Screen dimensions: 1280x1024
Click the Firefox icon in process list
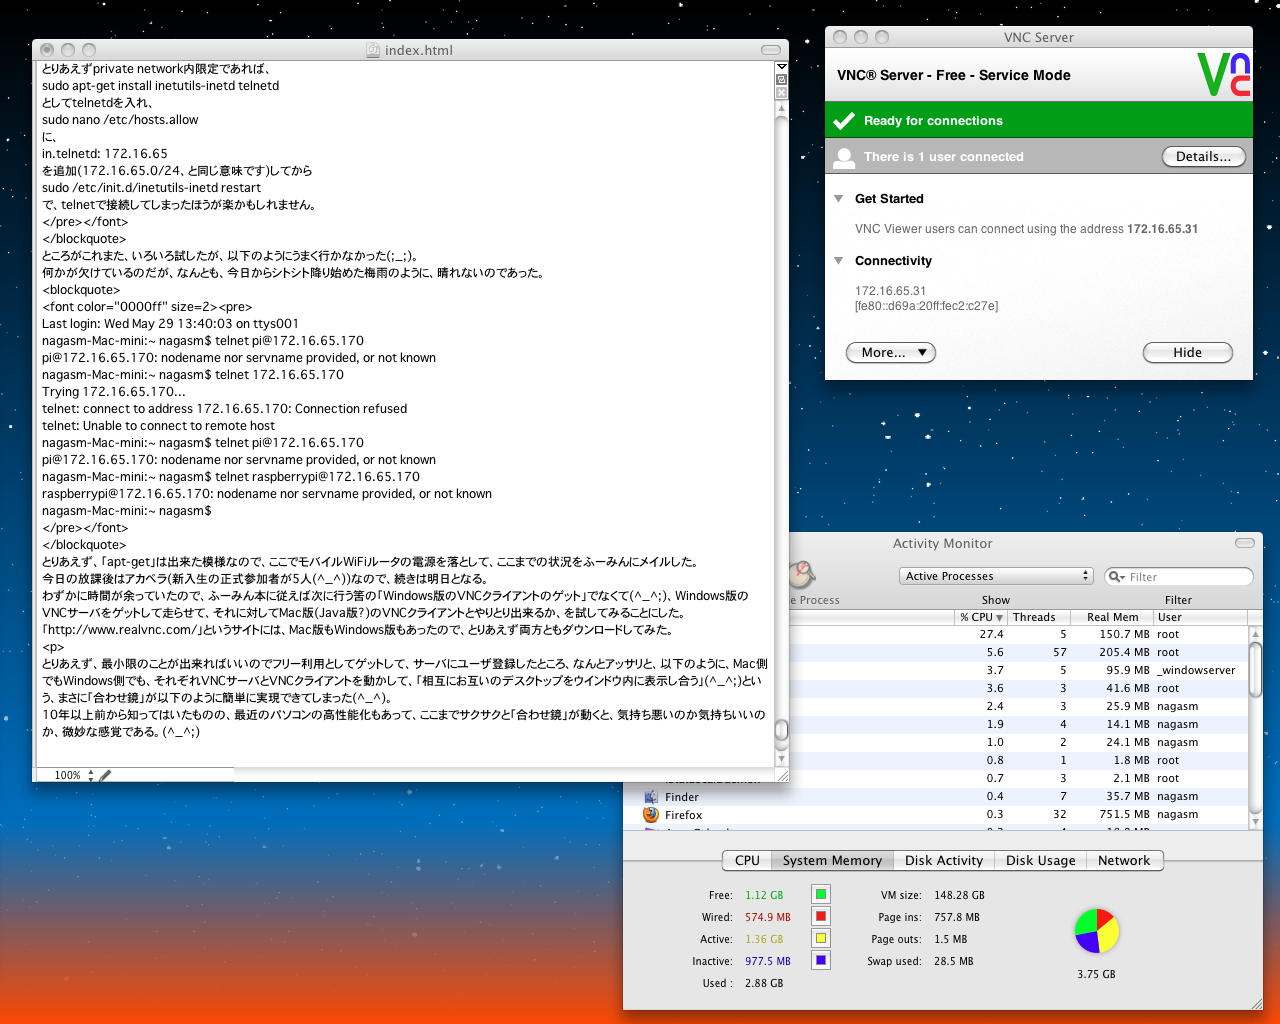(x=651, y=815)
